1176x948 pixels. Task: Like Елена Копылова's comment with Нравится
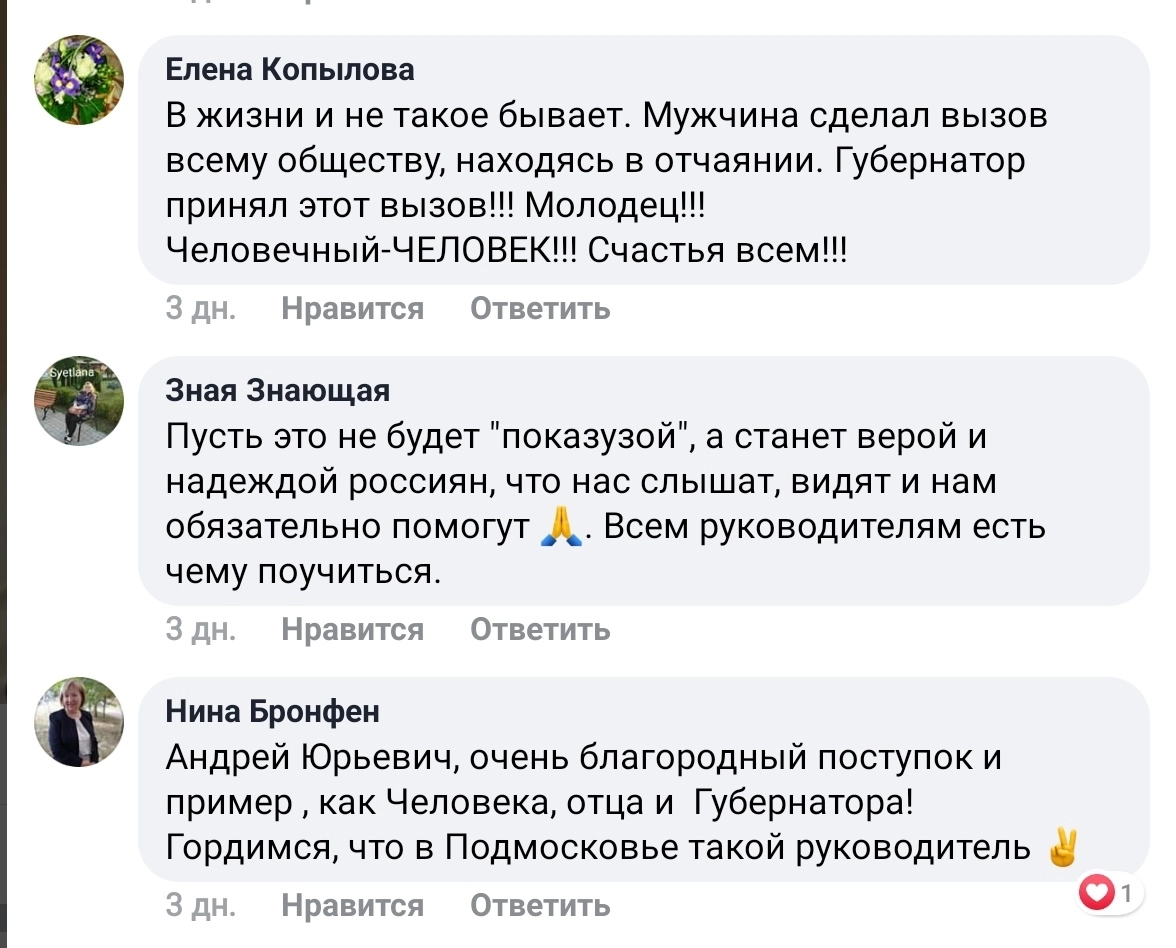coord(352,309)
